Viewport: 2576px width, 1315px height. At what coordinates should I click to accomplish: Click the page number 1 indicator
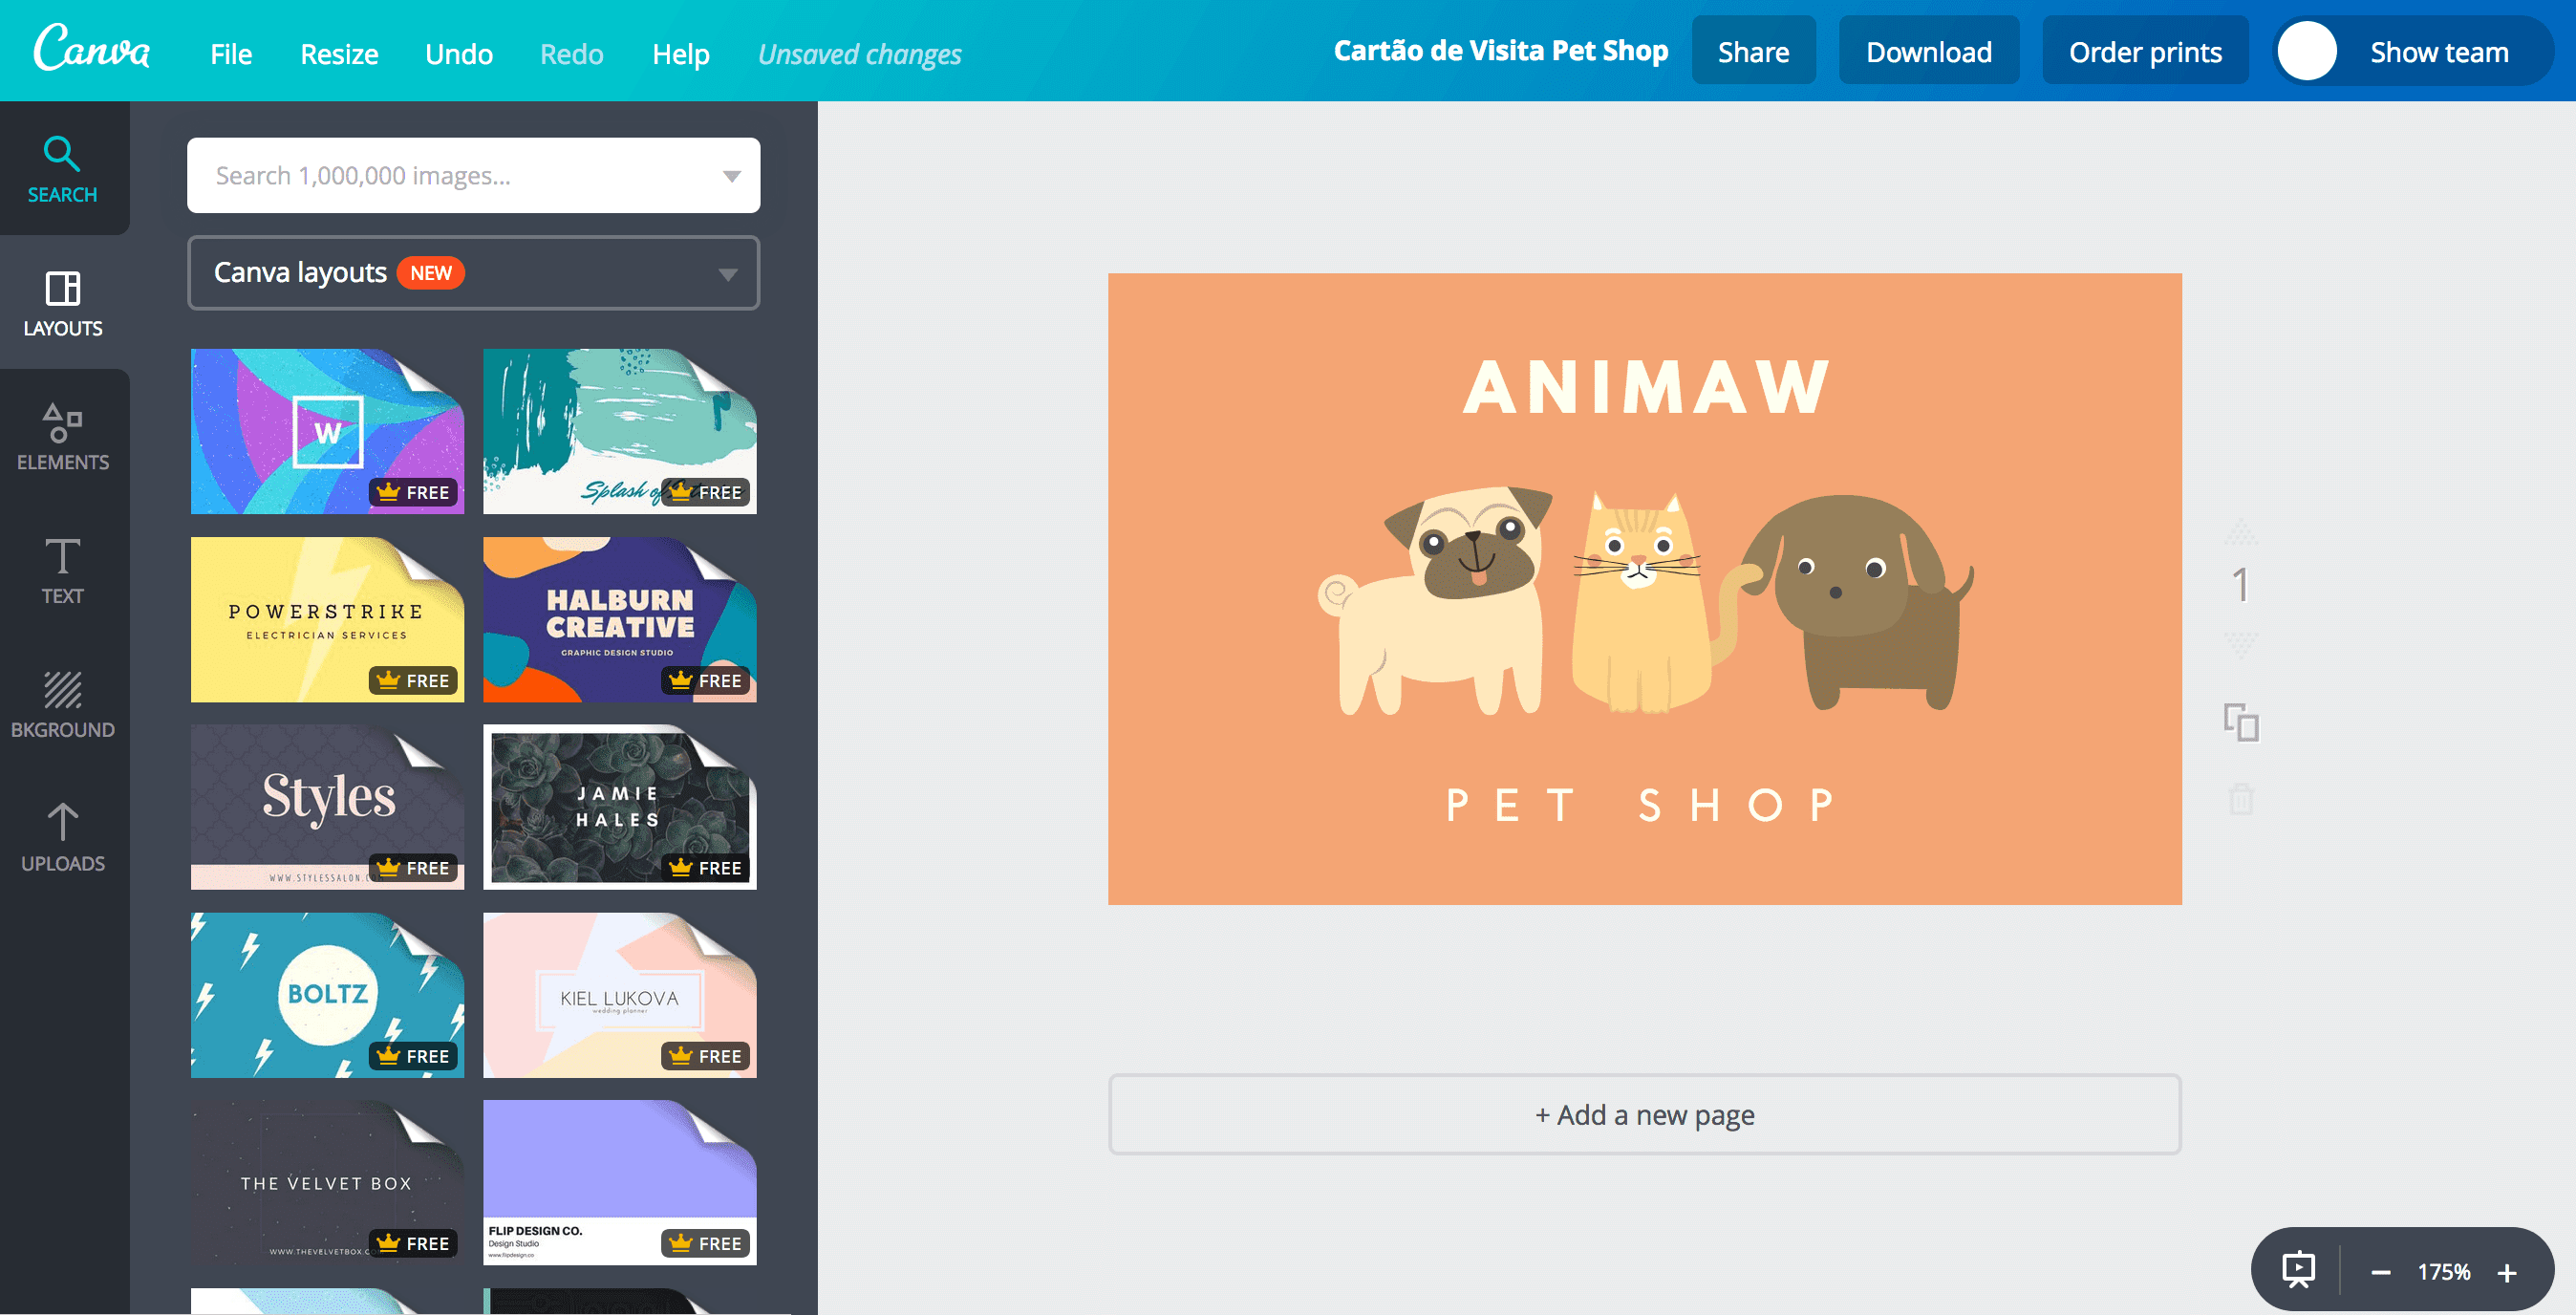2241,586
